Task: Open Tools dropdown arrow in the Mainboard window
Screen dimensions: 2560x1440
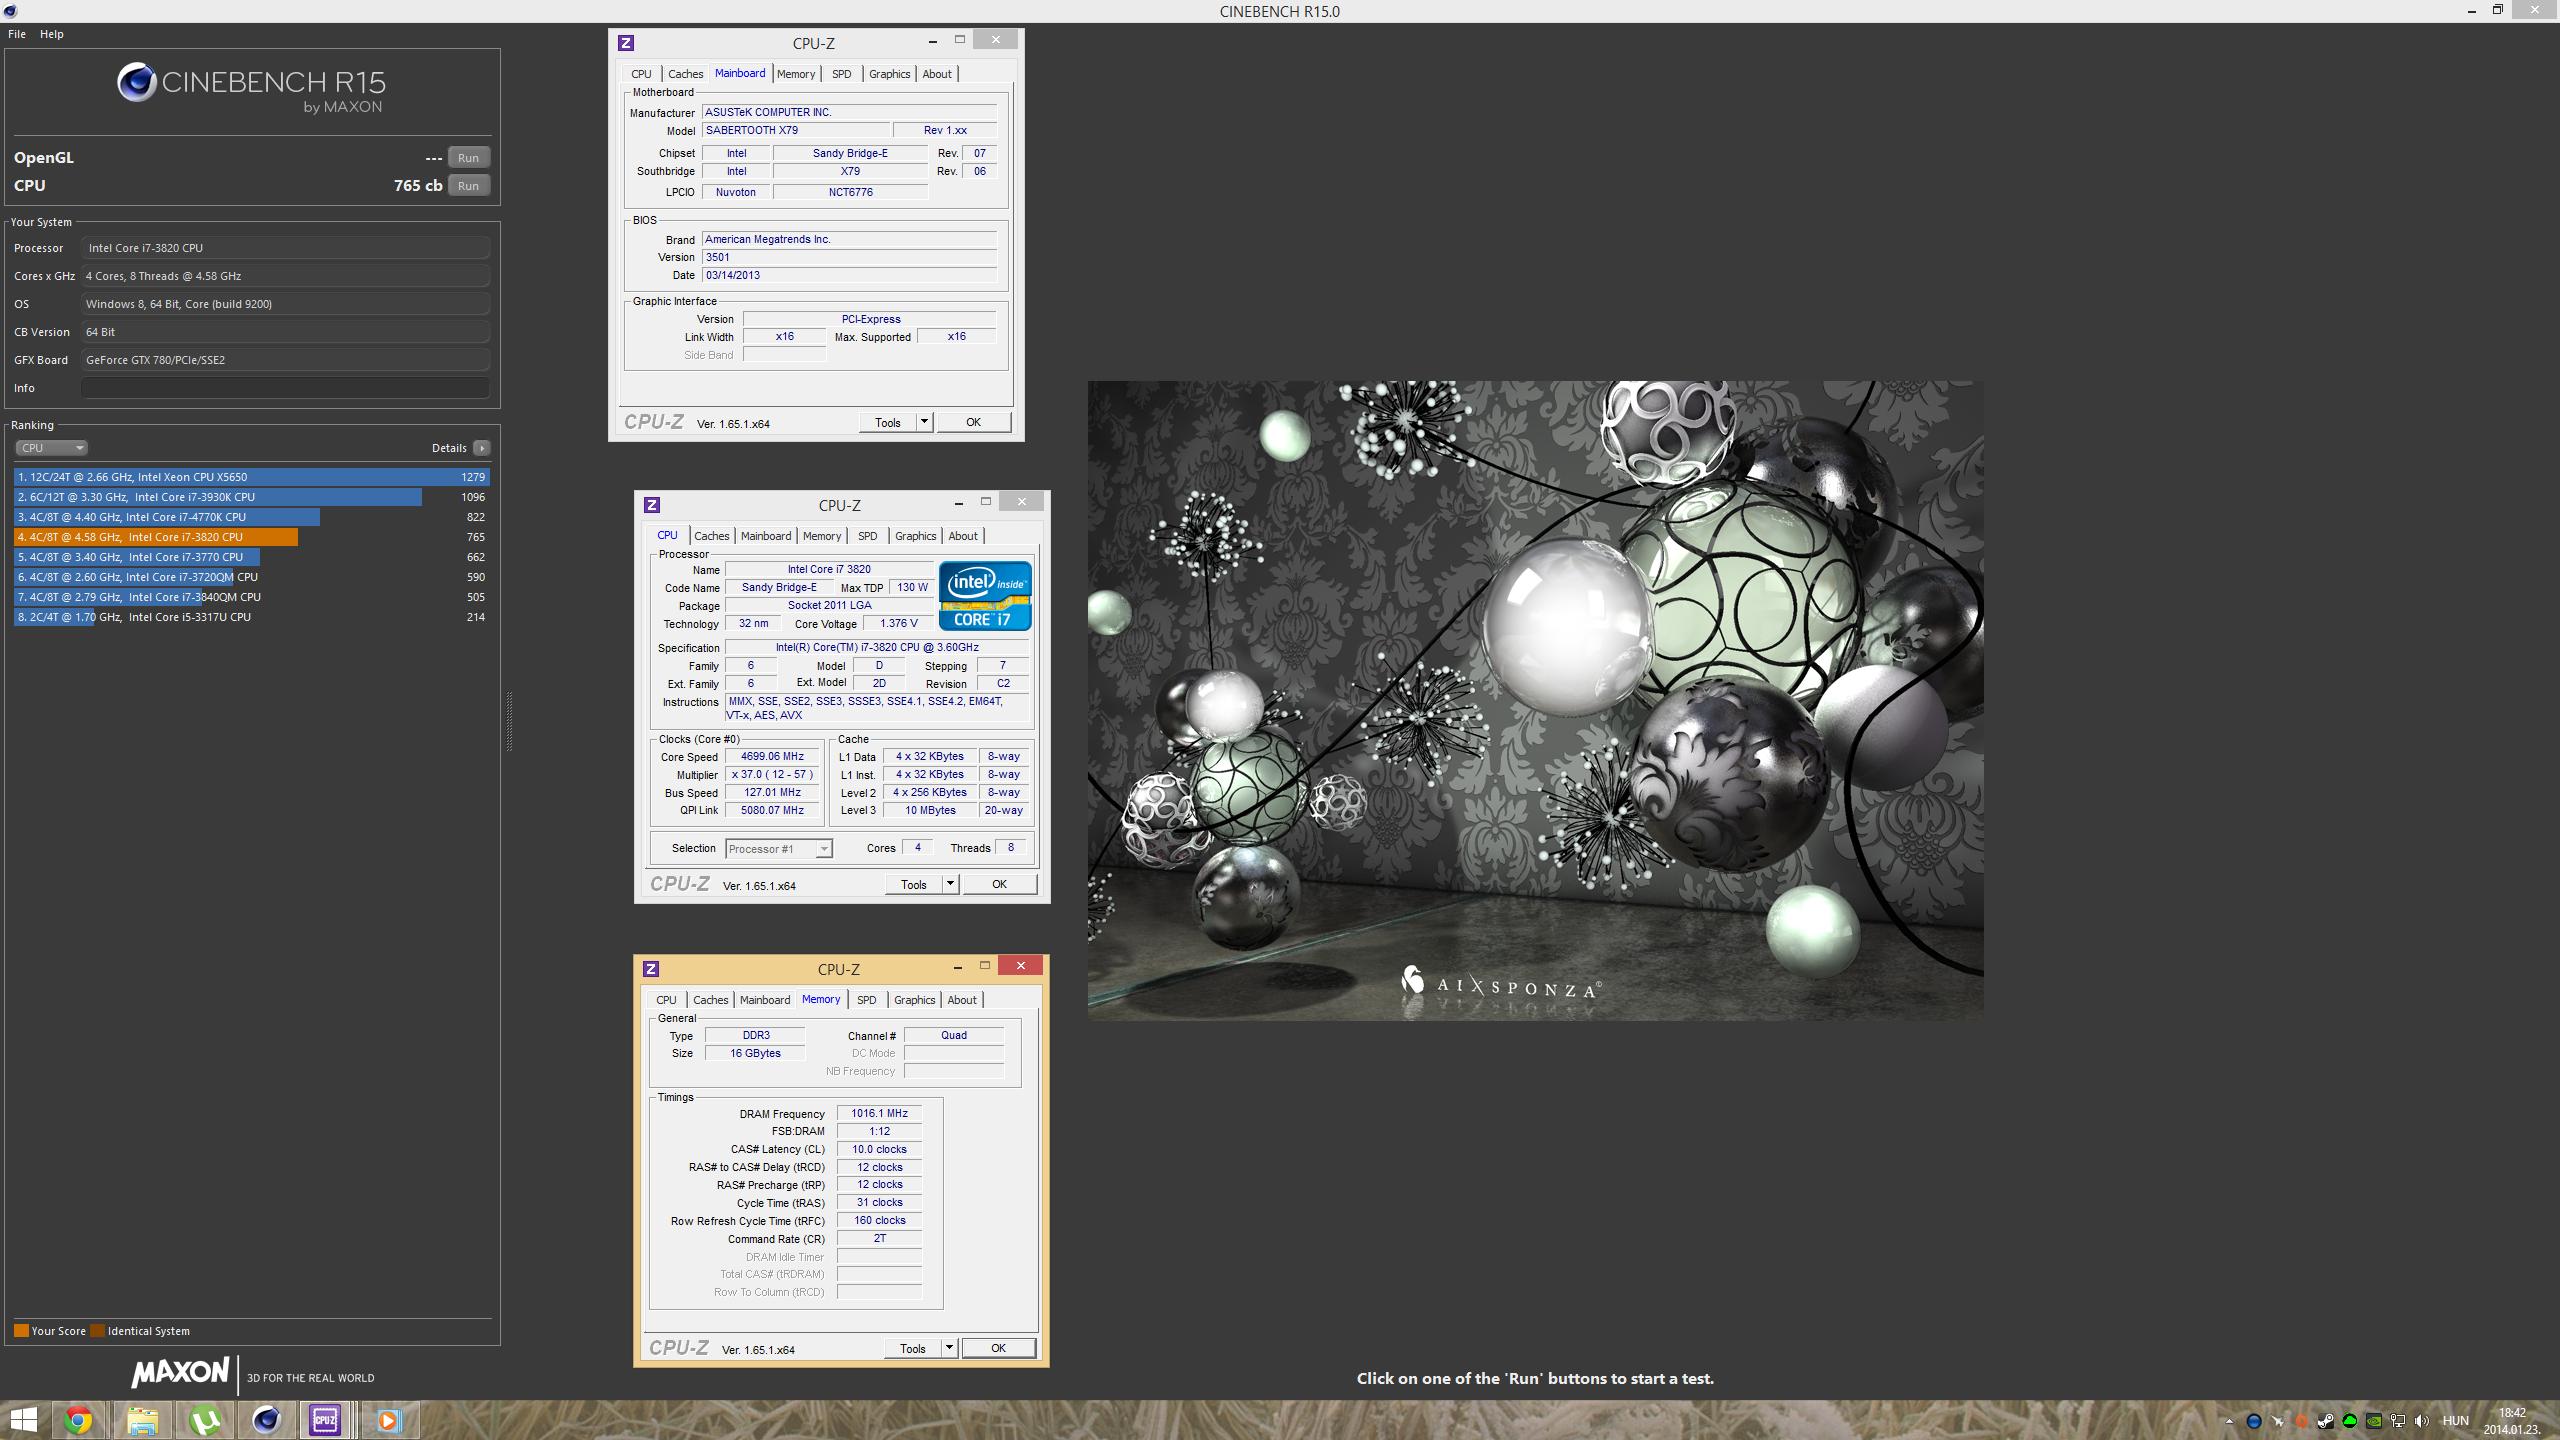Action: tap(924, 422)
